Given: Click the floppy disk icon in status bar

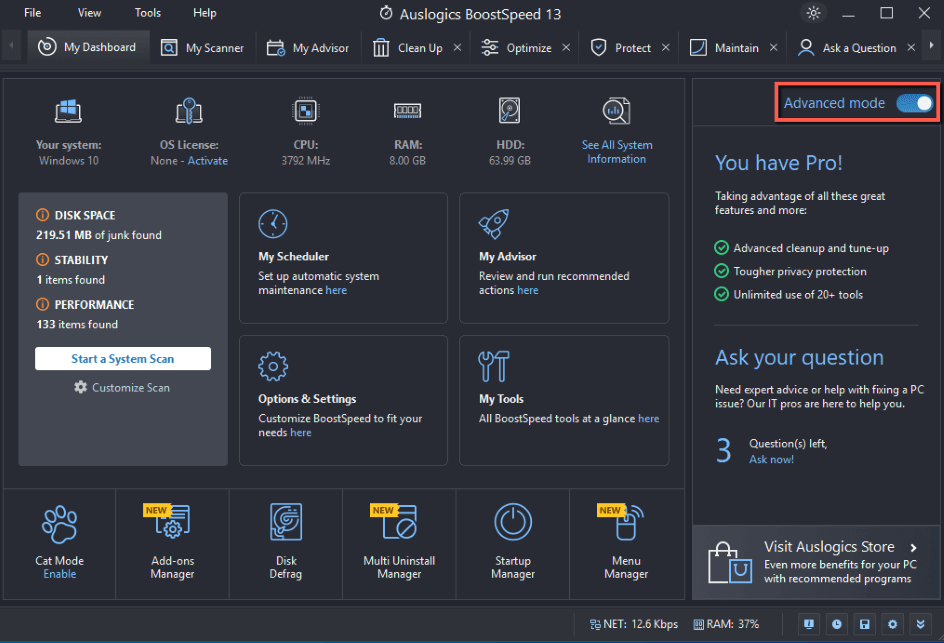Looking at the screenshot, I should point(865,624).
